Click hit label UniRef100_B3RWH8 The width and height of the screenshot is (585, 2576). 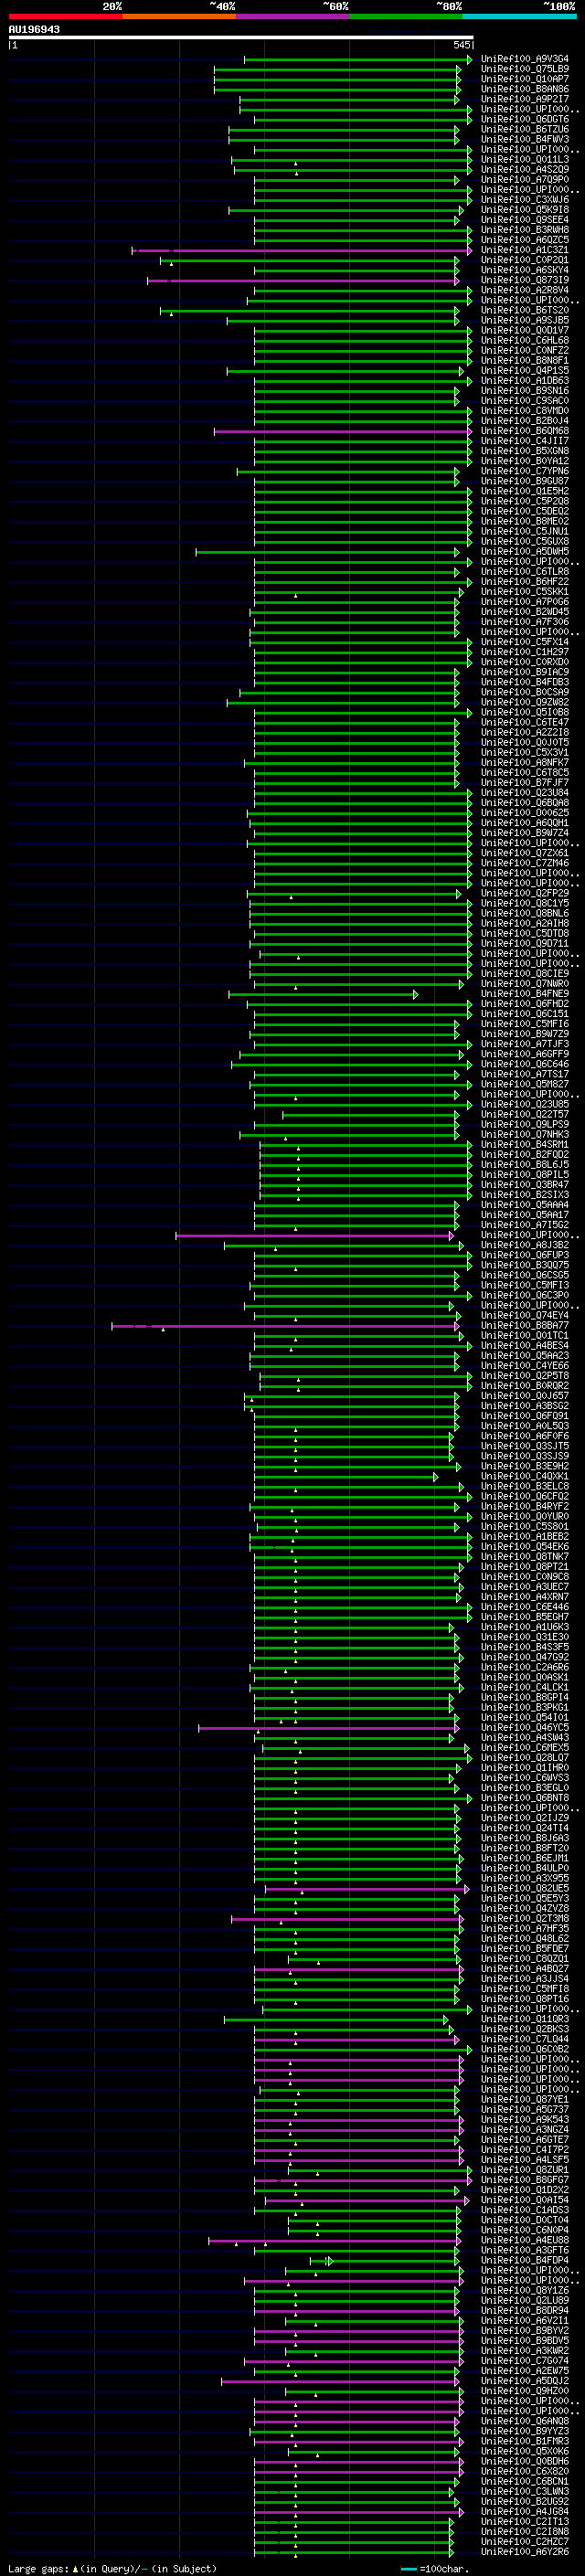click(x=525, y=230)
